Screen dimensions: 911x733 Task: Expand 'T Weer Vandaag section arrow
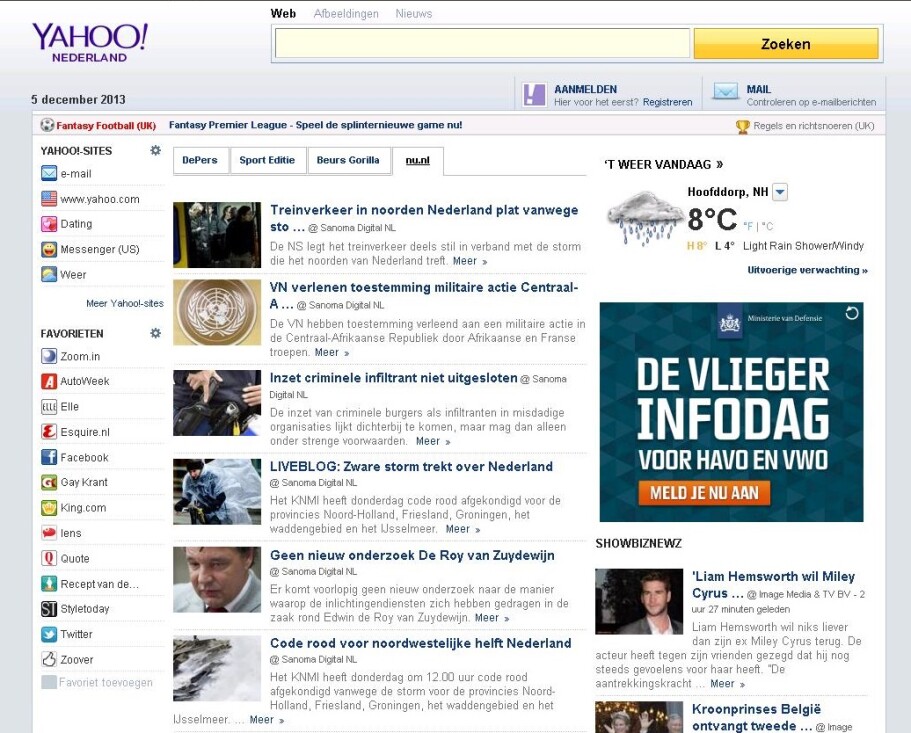point(719,164)
